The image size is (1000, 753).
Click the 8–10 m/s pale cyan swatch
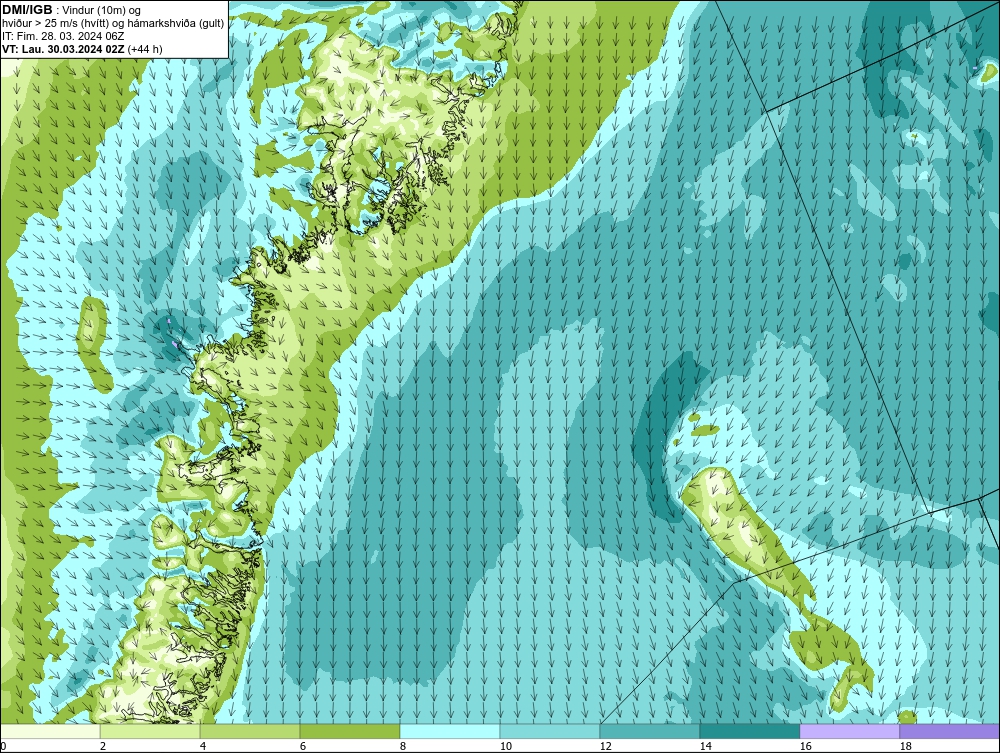450,731
